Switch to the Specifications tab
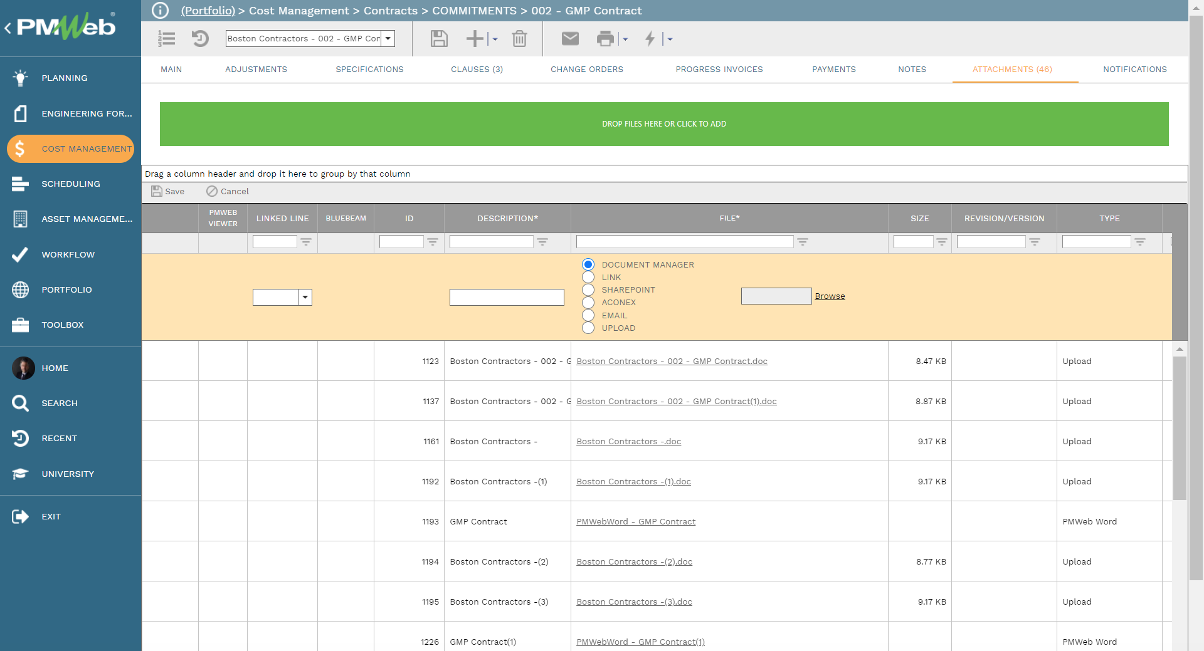Viewport: 1204px width, 651px height. point(370,69)
